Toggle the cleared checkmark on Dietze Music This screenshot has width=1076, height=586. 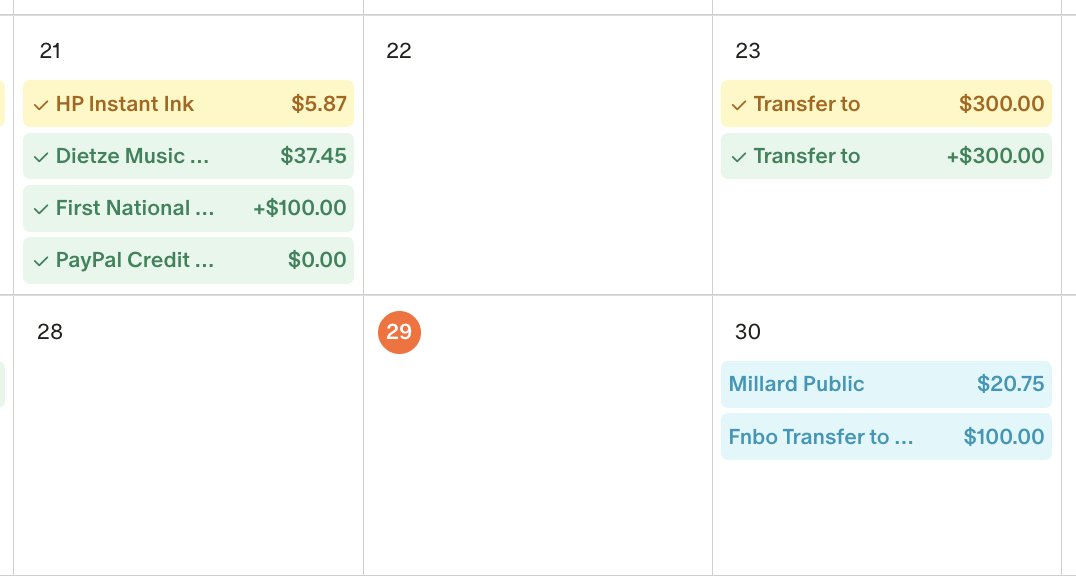[x=40, y=156]
